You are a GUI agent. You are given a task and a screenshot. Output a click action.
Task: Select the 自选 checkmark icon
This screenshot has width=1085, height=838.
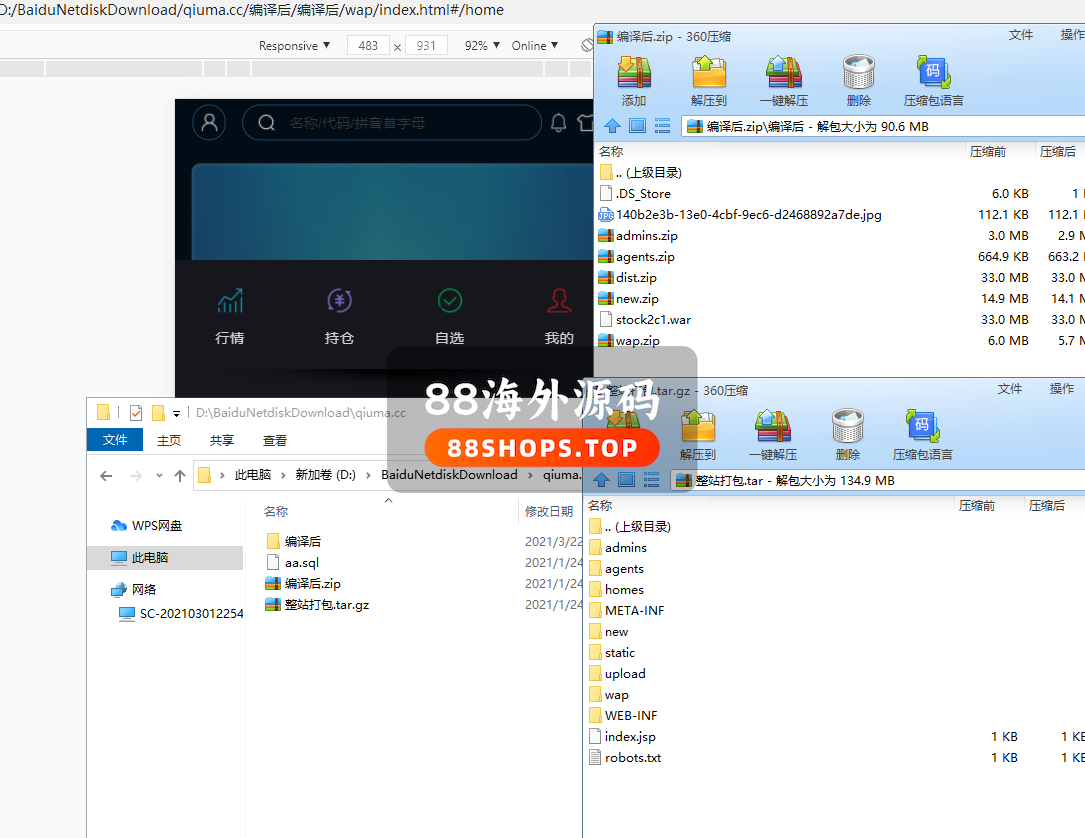(x=449, y=301)
